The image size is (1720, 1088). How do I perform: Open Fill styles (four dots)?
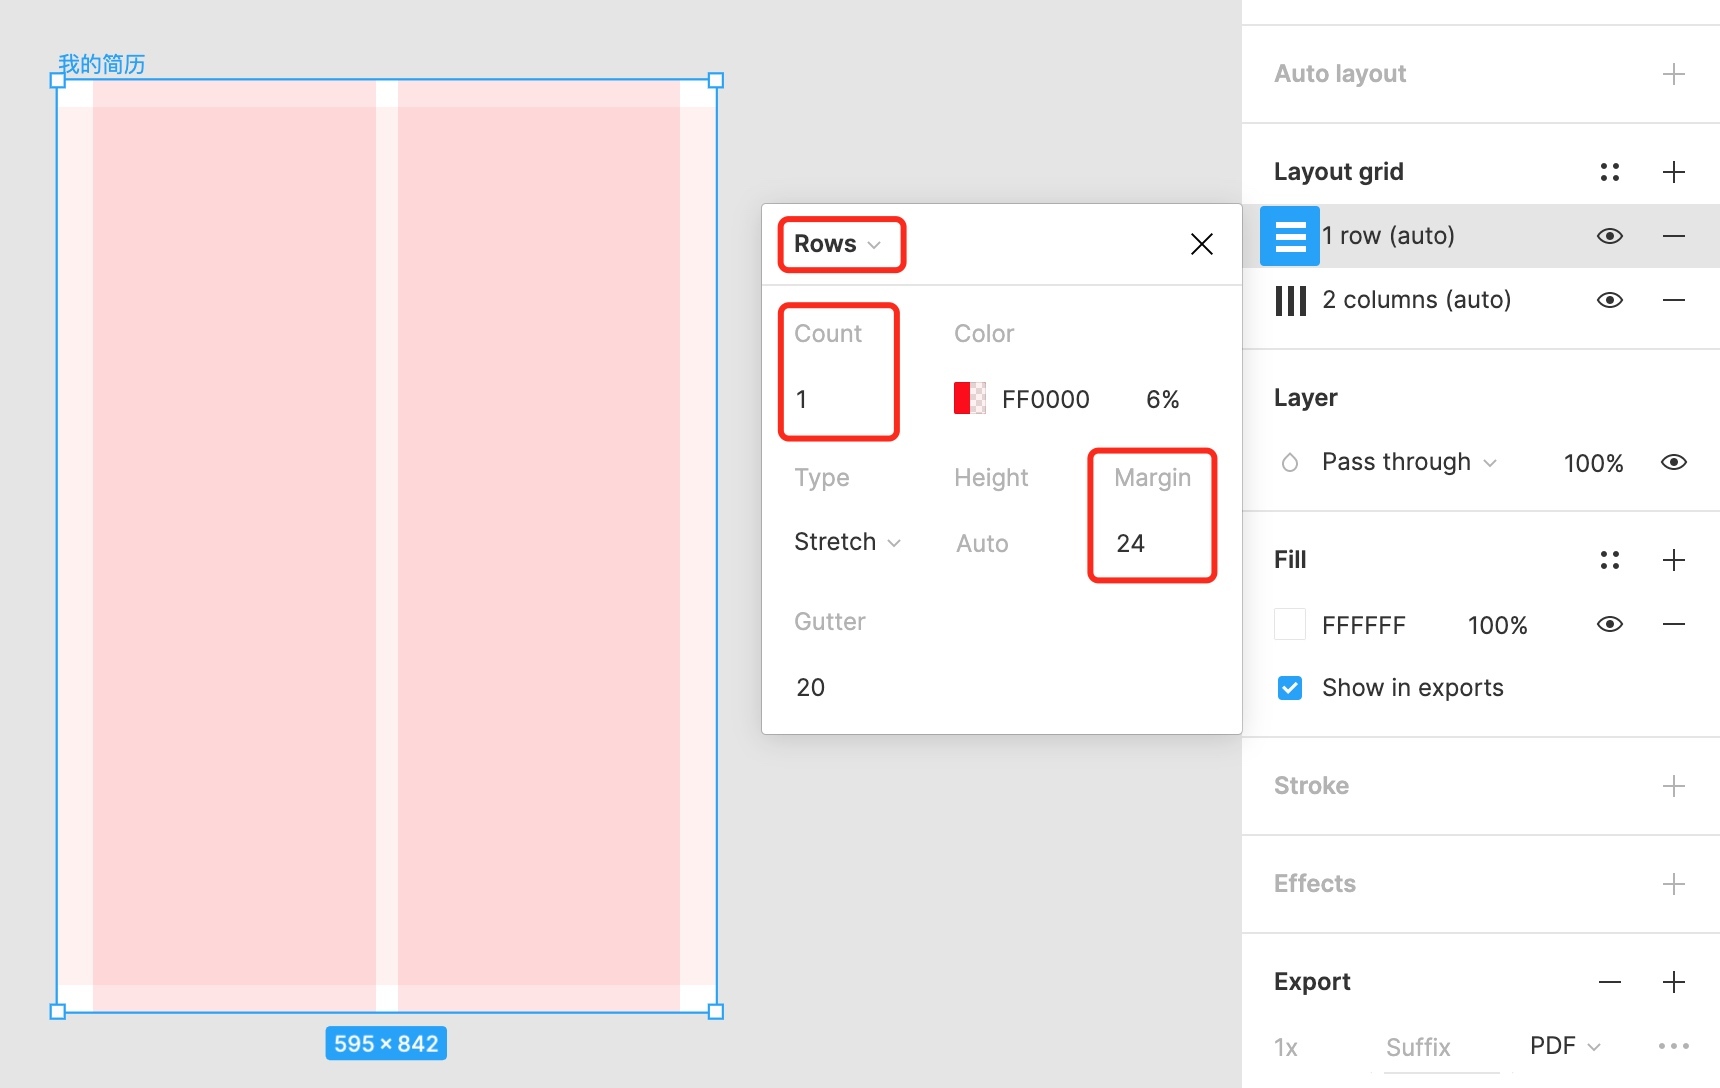click(1609, 560)
